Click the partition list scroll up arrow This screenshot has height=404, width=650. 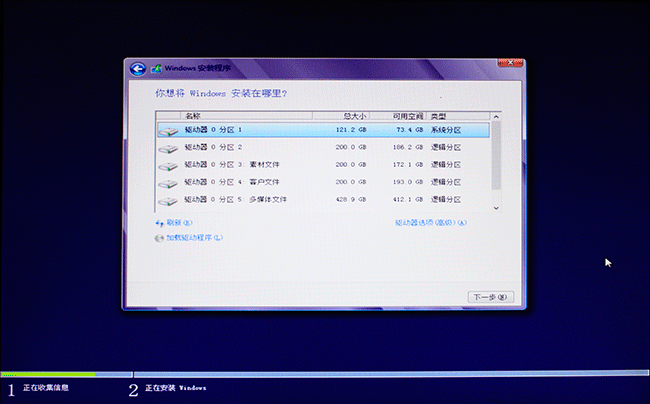pos(496,117)
